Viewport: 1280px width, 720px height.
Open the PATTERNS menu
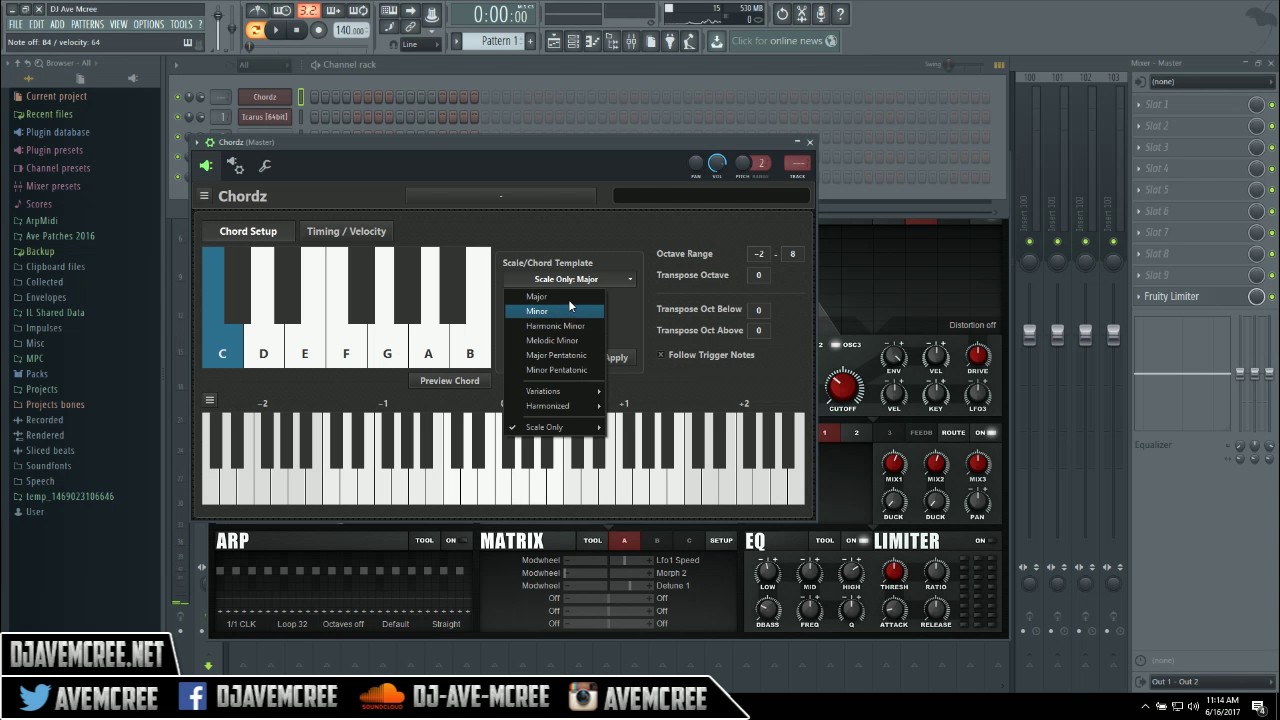(87, 24)
